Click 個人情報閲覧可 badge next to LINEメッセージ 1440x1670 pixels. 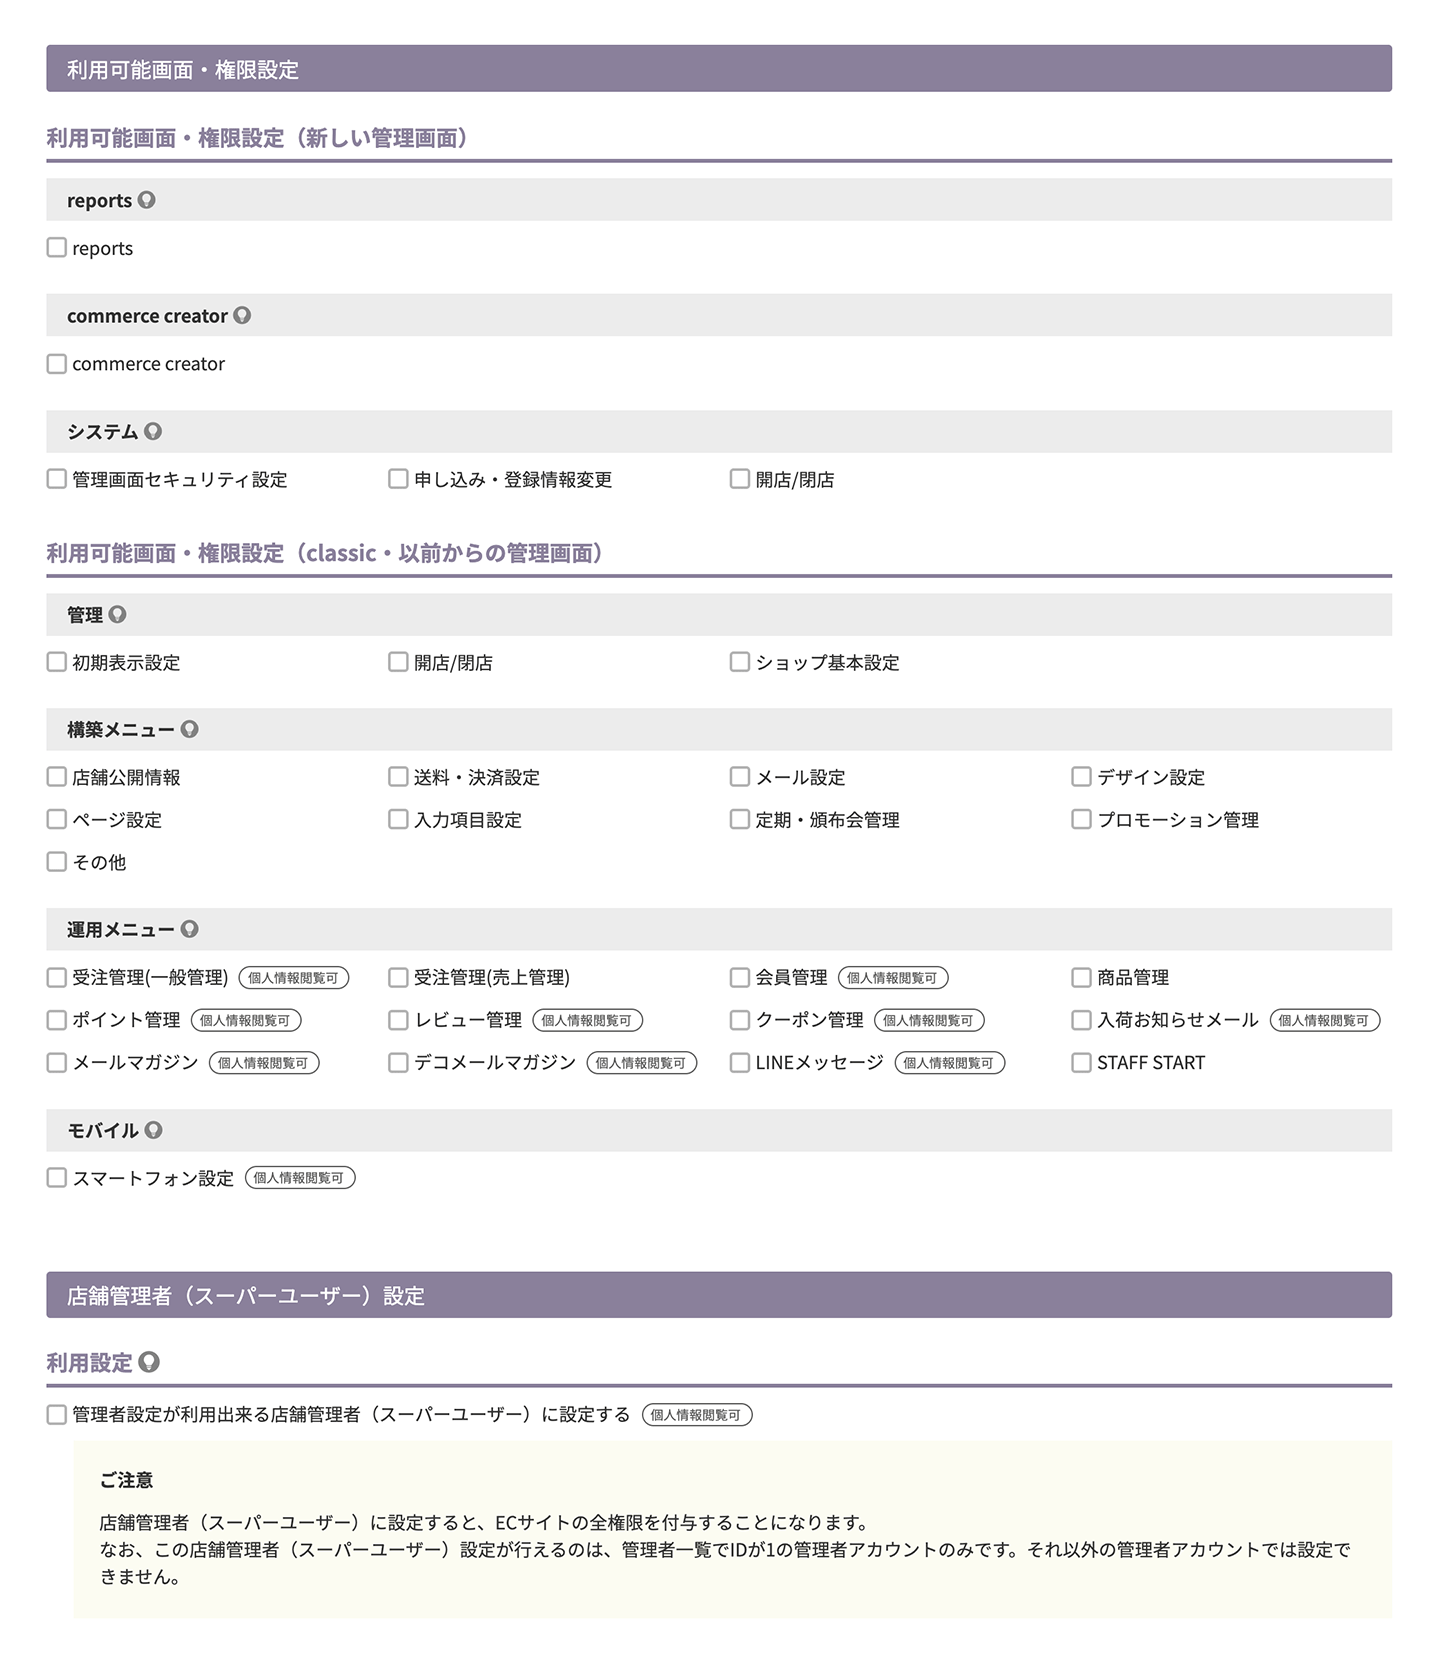click(x=949, y=1063)
